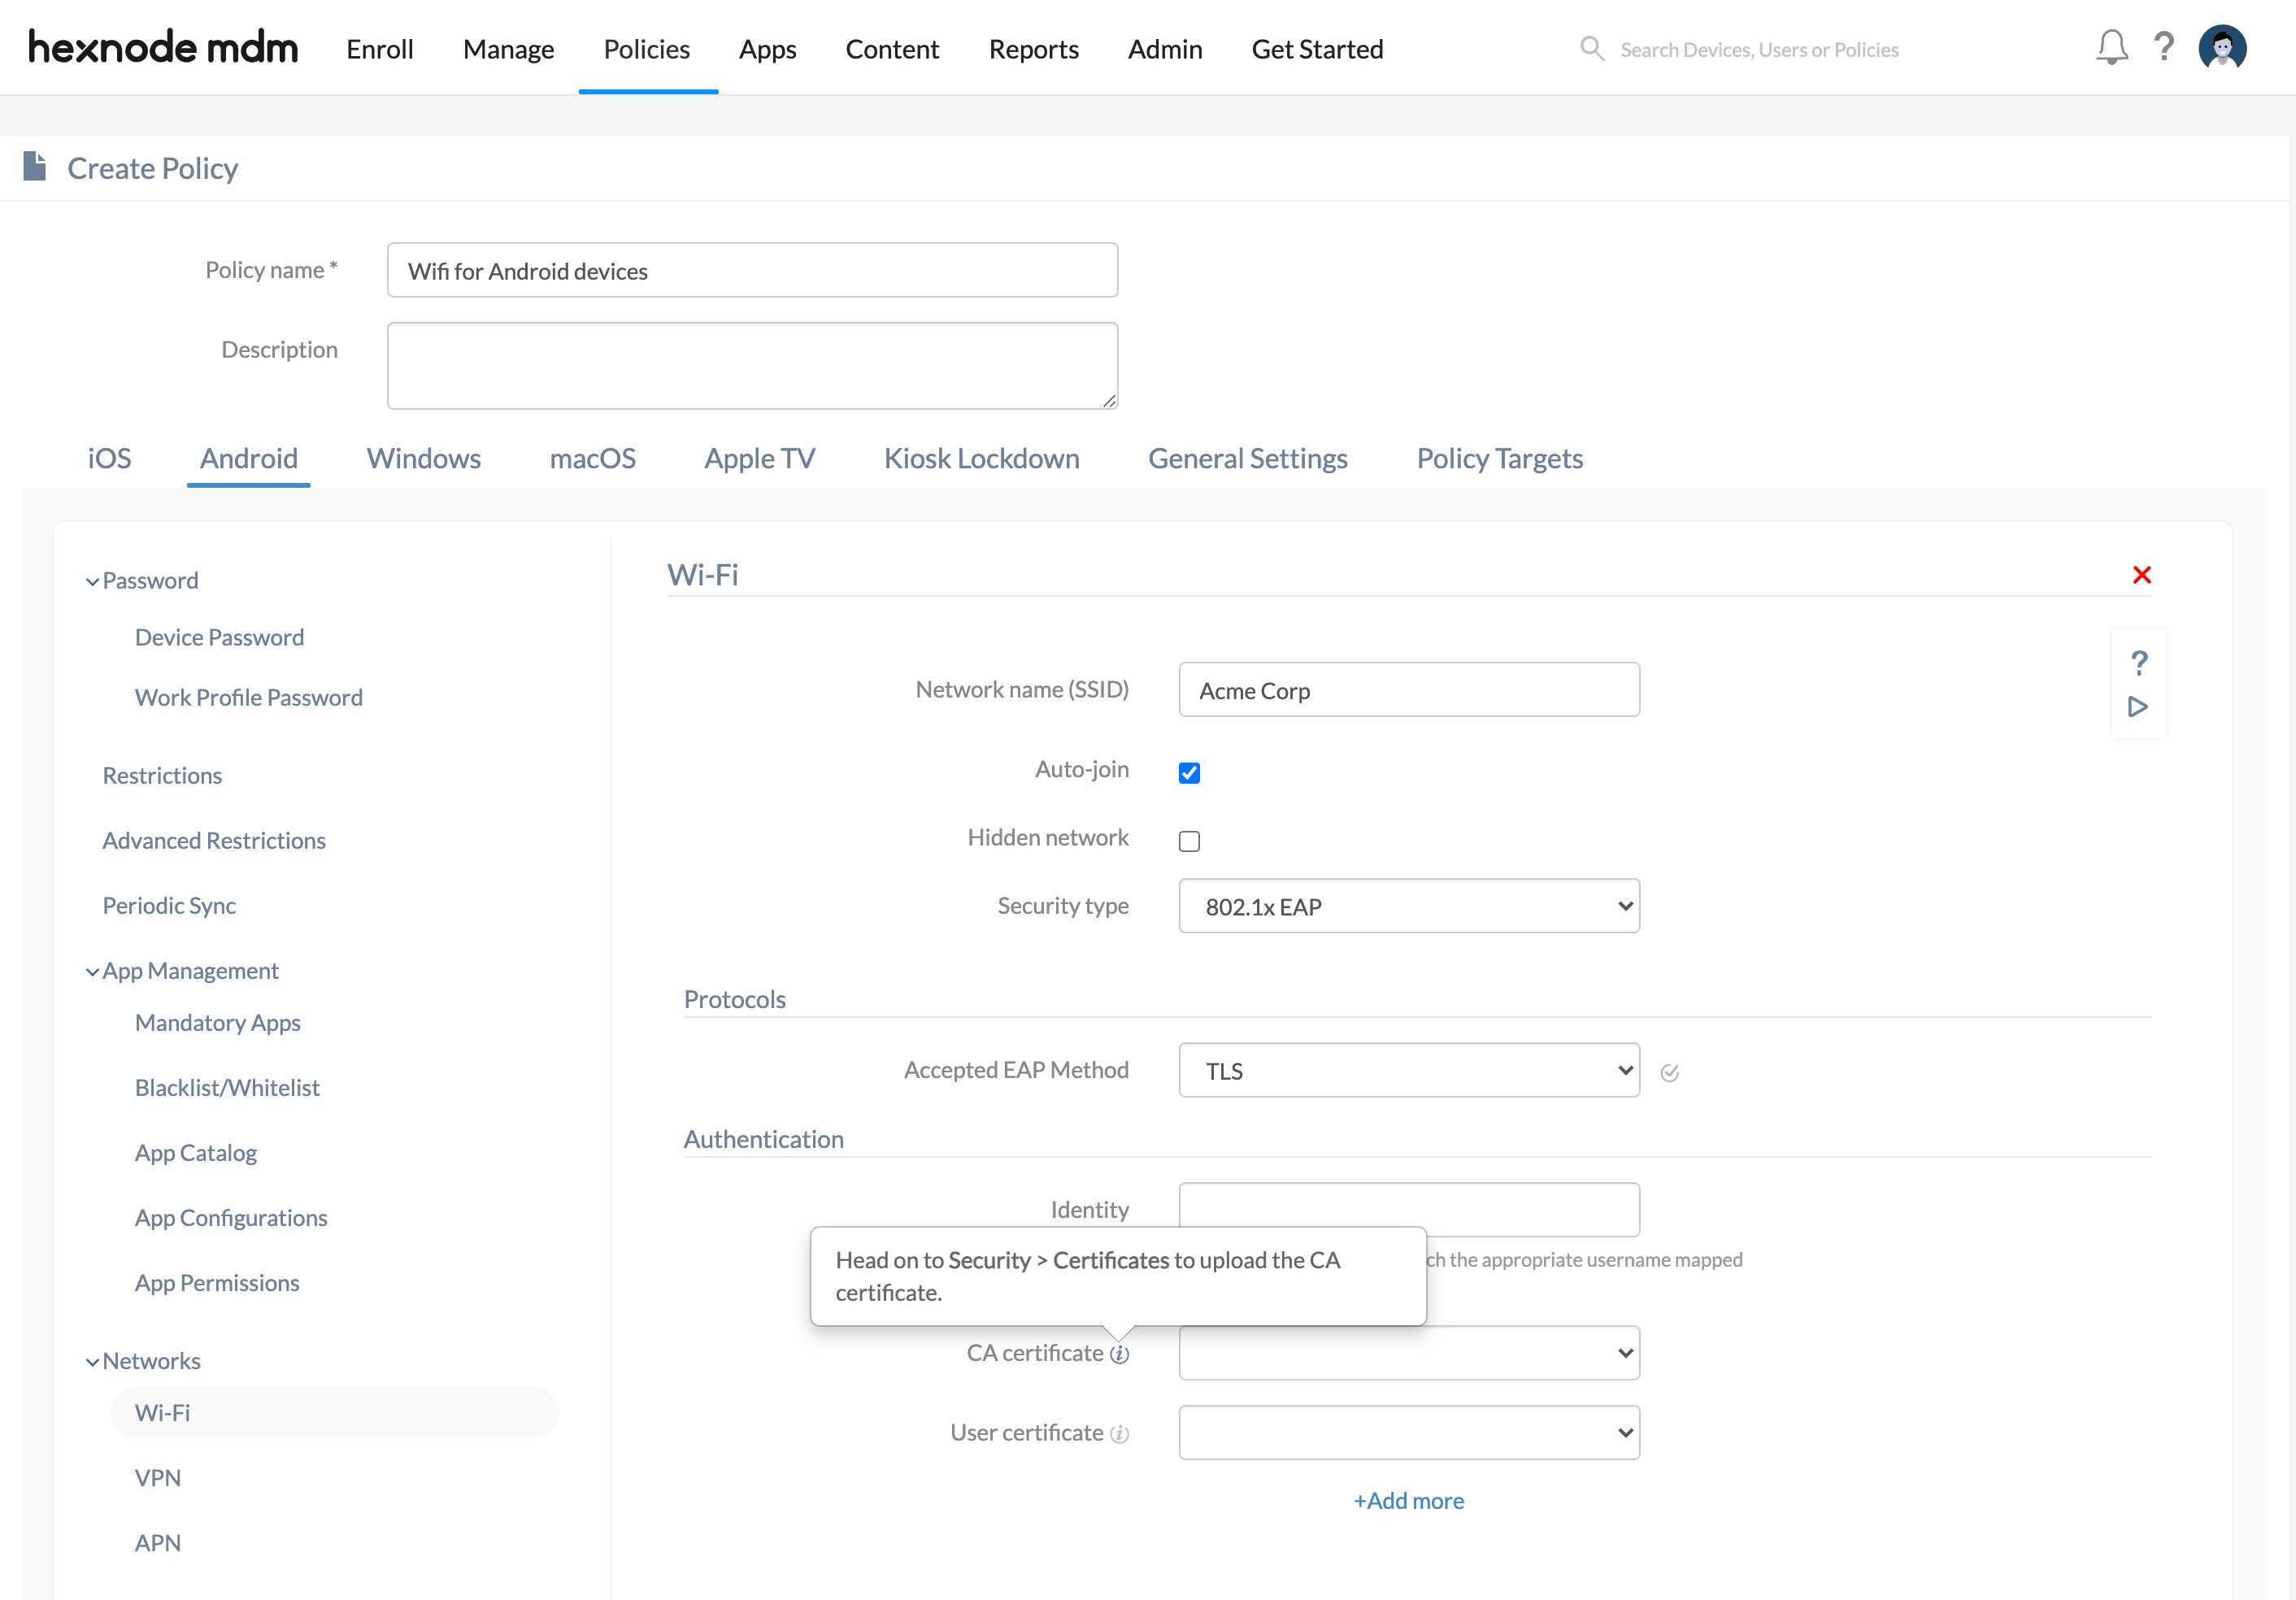The image size is (2296, 1600).
Task: Close the Wi-Fi configuration with red X
Action: [x=2142, y=574]
